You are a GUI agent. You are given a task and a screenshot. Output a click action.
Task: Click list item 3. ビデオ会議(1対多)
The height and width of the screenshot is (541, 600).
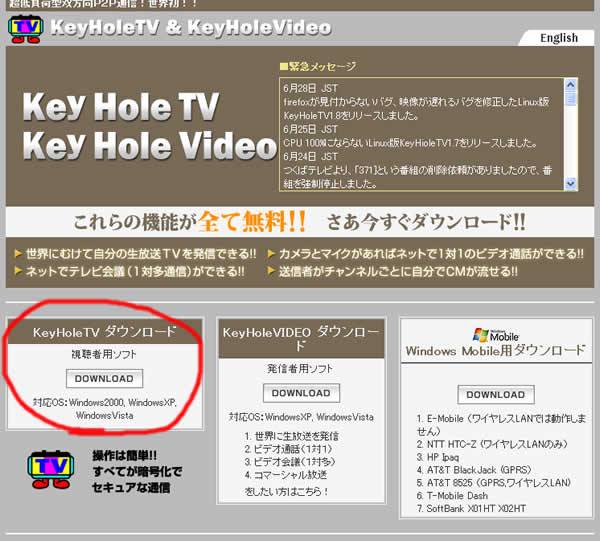pos(290,462)
